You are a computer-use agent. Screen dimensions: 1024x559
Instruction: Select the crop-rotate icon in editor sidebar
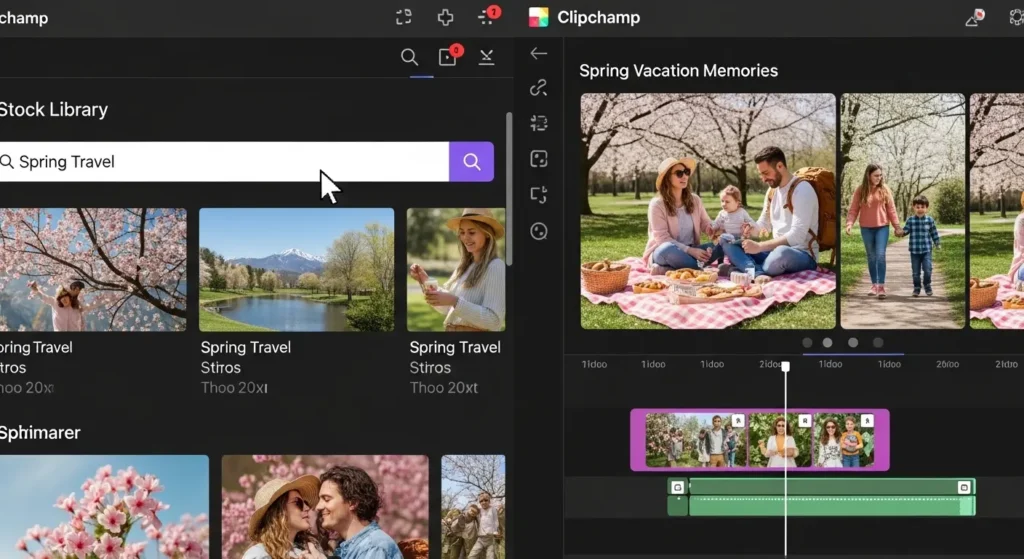539,195
